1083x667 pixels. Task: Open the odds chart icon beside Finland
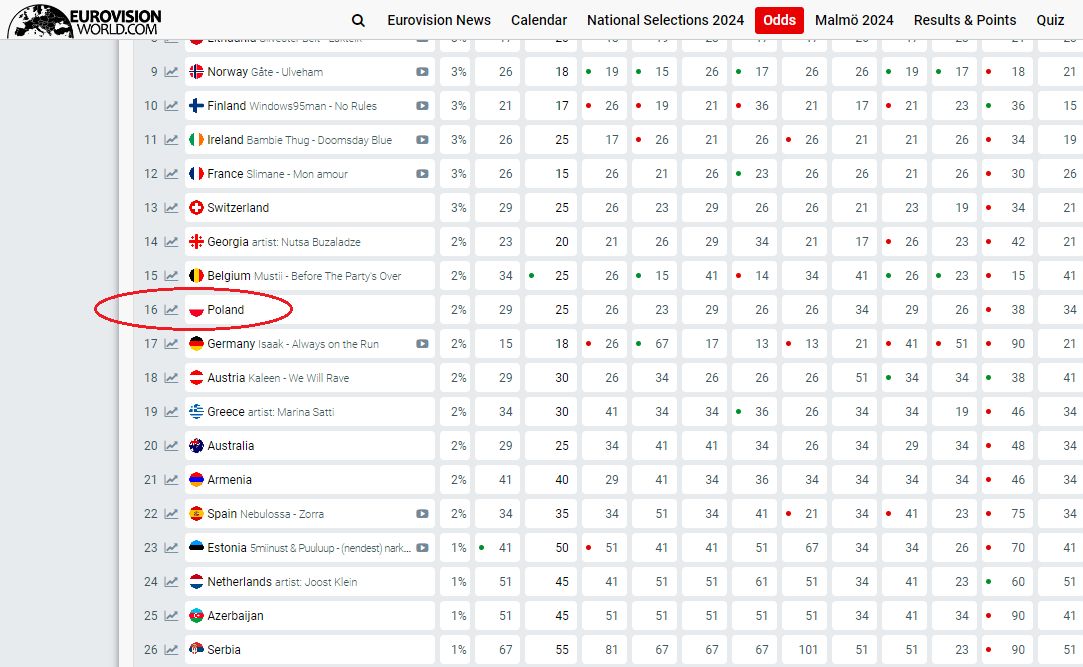click(x=171, y=106)
